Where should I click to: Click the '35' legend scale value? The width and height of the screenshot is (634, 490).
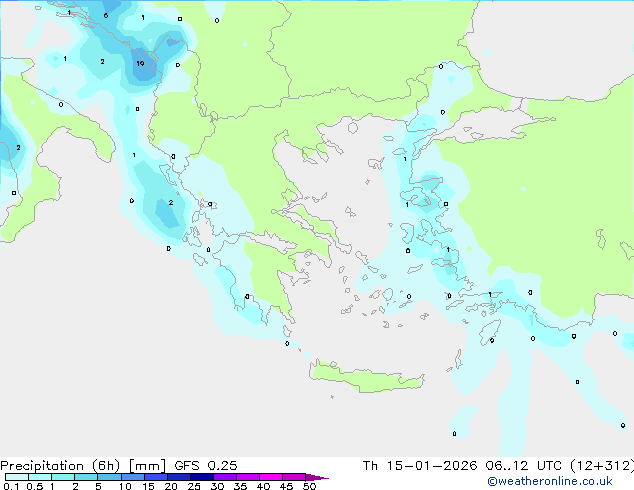(x=240, y=486)
